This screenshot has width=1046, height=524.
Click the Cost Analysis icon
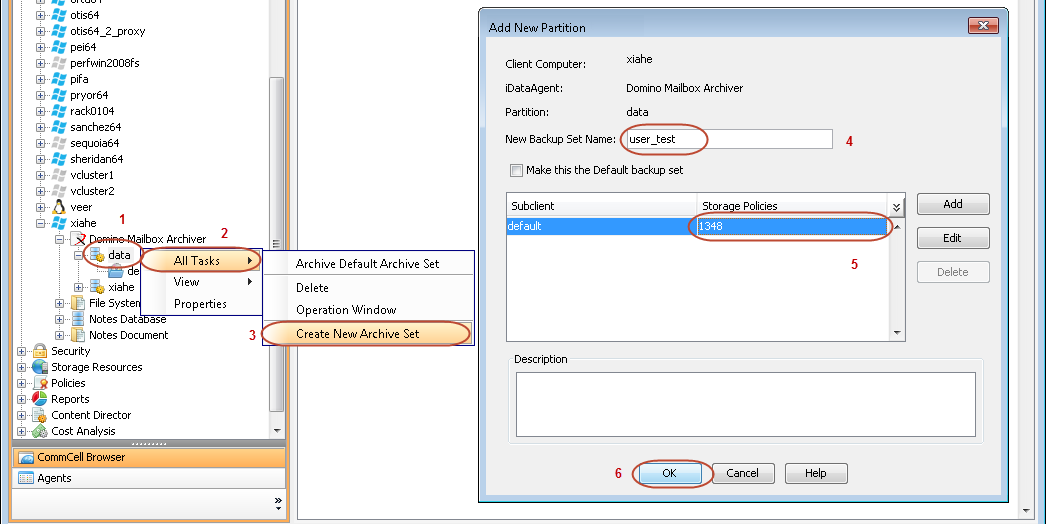point(40,431)
